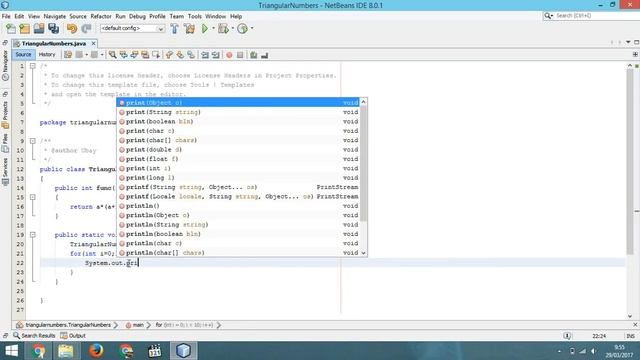Click the main breadcrumb in navigation bar
Screen dimensions: 640x360
pos(135,325)
